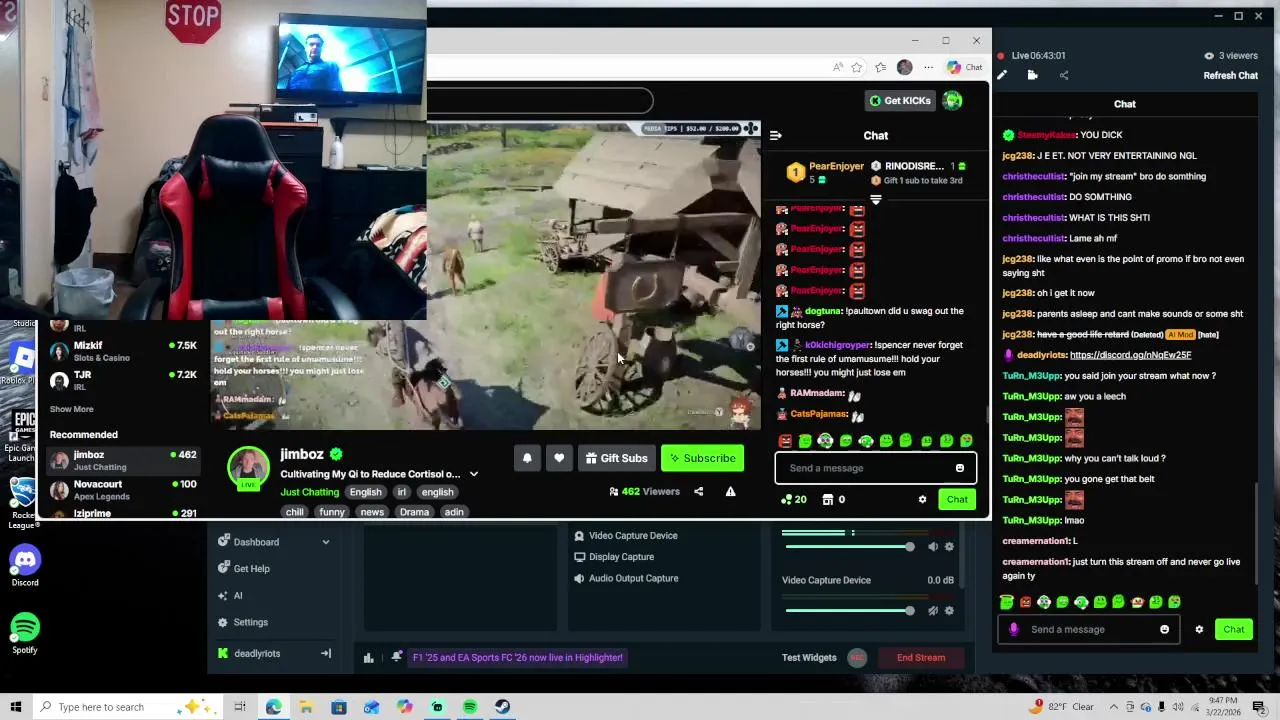Open gear settings for upper audio mixer channel
The width and height of the screenshot is (1280, 720).
949,546
